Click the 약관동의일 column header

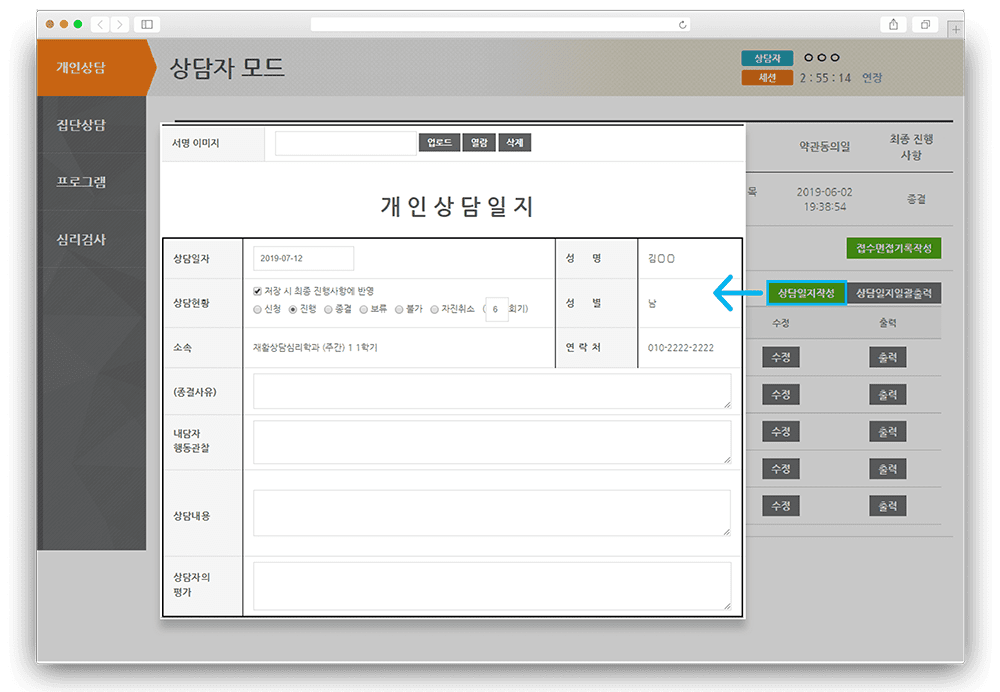(825, 147)
